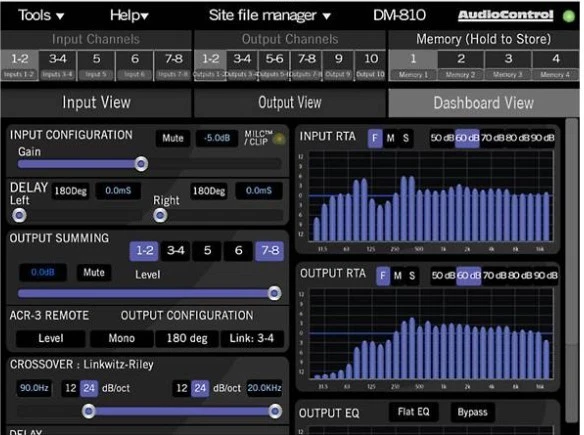The width and height of the screenshot is (584, 435).
Task: Select Input Channels 7-8
Action: click(x=173, y=65)
